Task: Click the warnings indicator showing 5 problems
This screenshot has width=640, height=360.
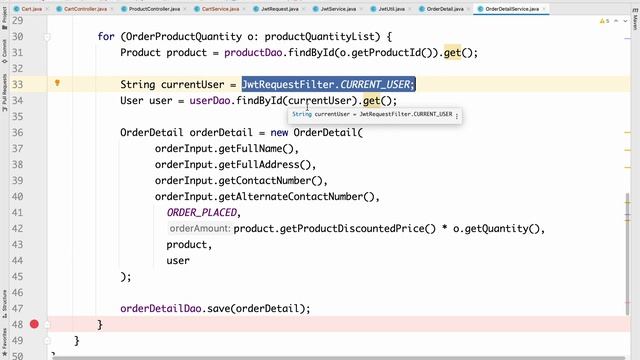Action: click(x=604, y=21)
